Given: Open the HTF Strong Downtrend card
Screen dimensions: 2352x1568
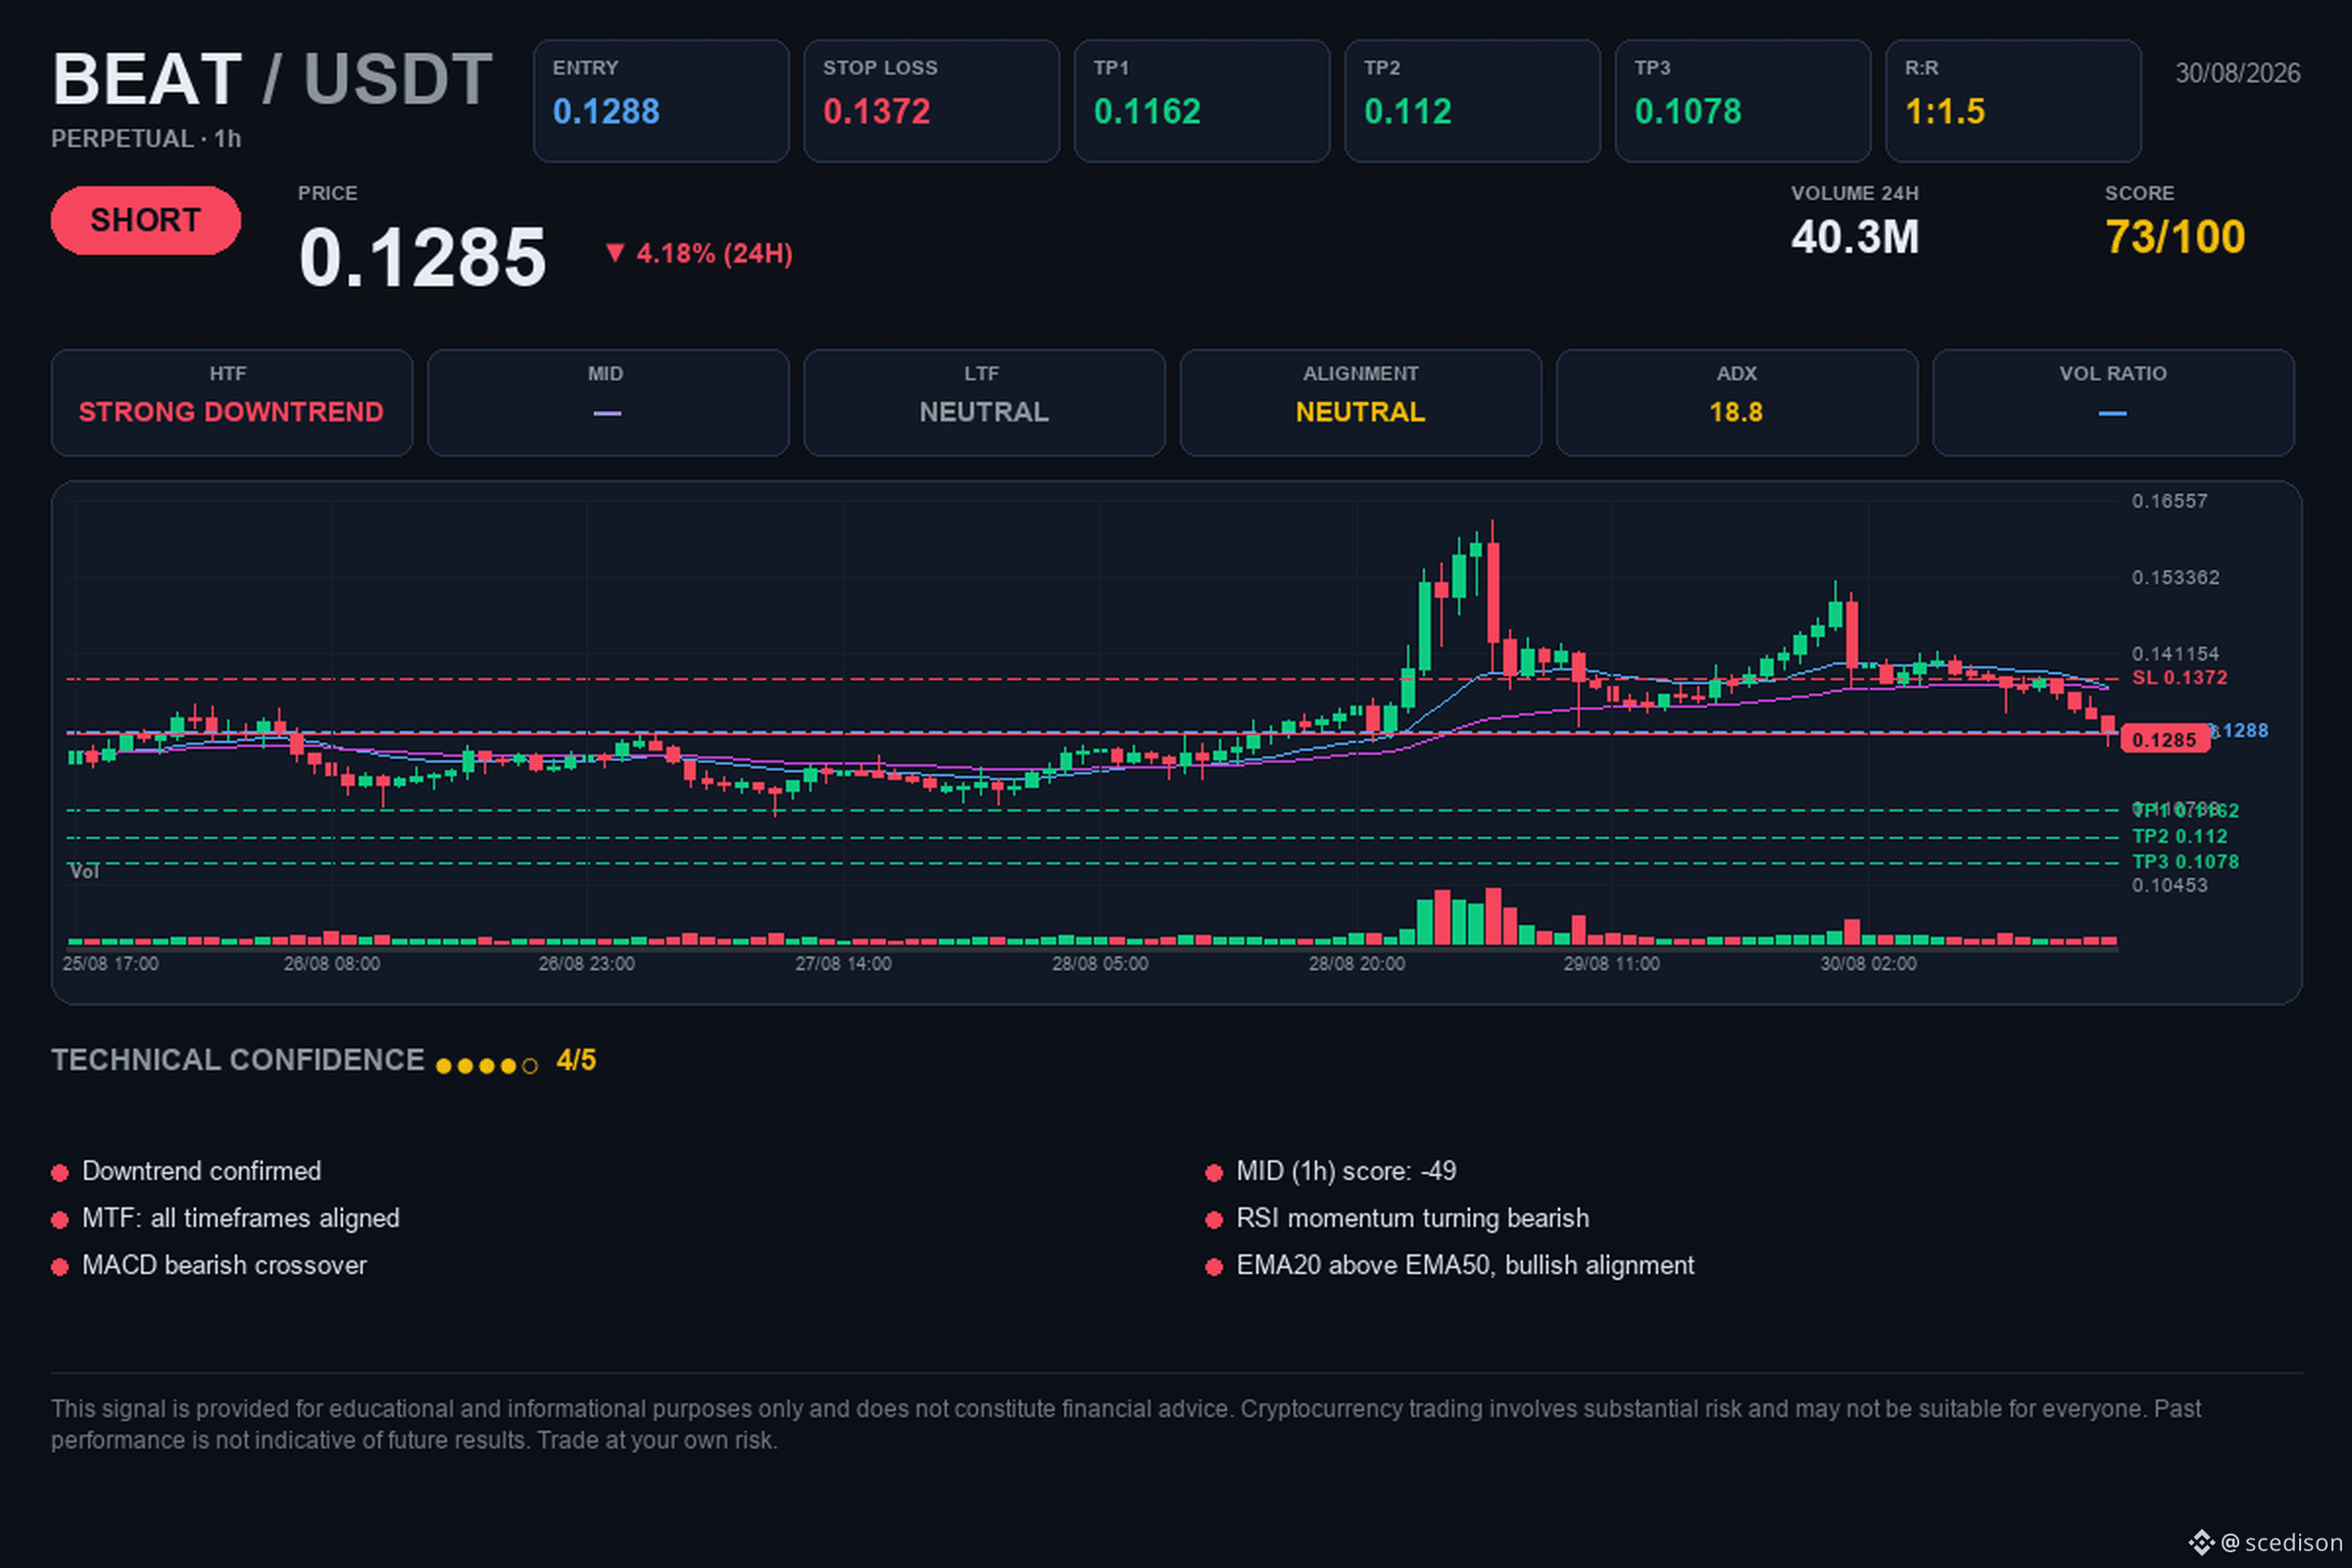Looking at the screenshot, I should coord(232,403).
